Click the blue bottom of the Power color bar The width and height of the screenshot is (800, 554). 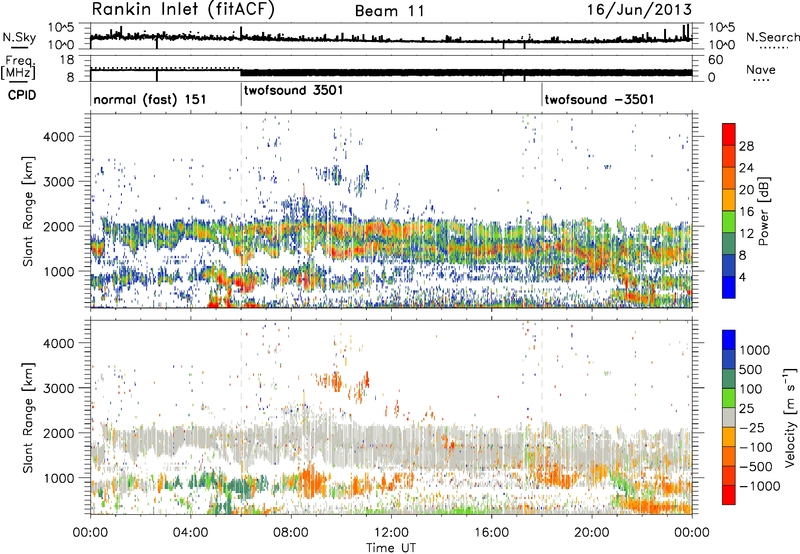729,287
